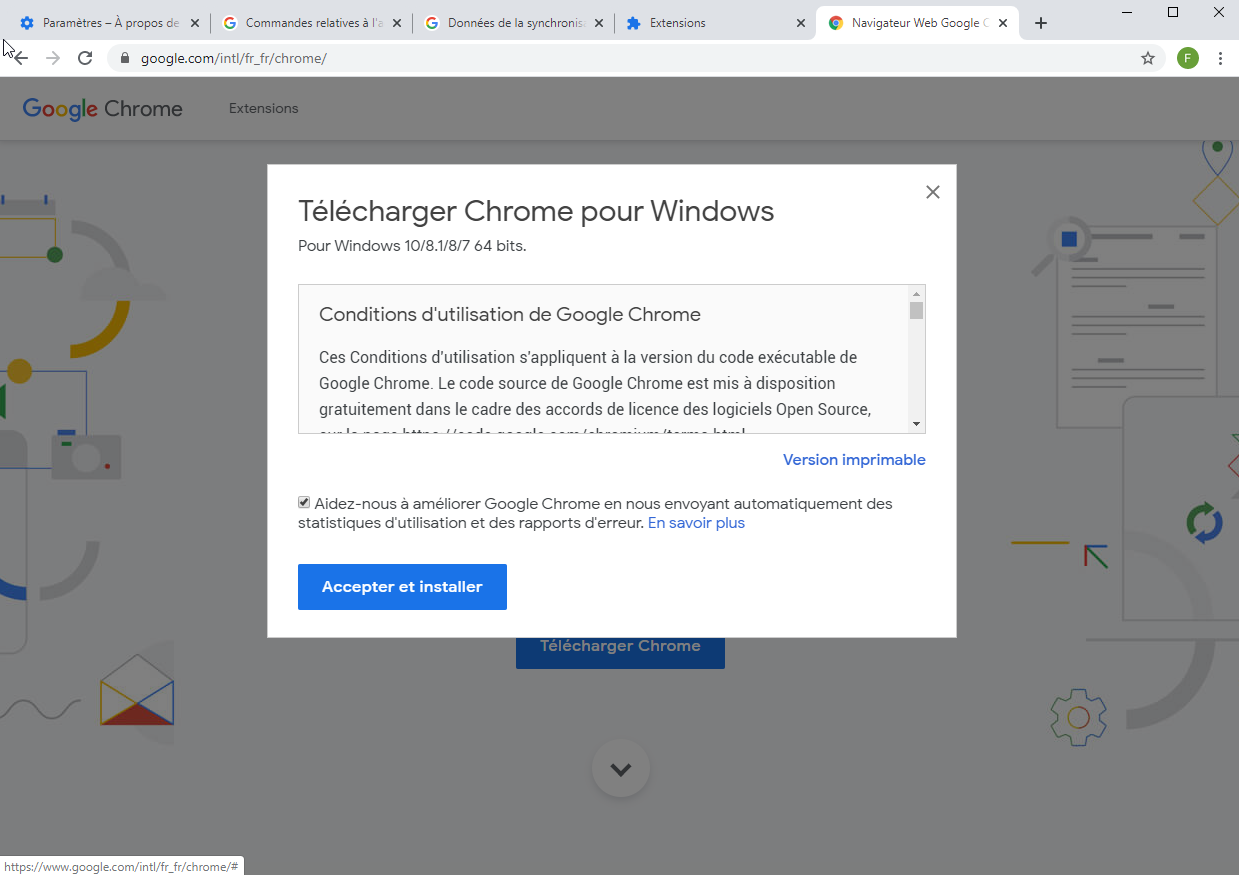Click the padlock icon in the address bar
The height and width of the screenshot is (875, 1239).
pos(124,58)
